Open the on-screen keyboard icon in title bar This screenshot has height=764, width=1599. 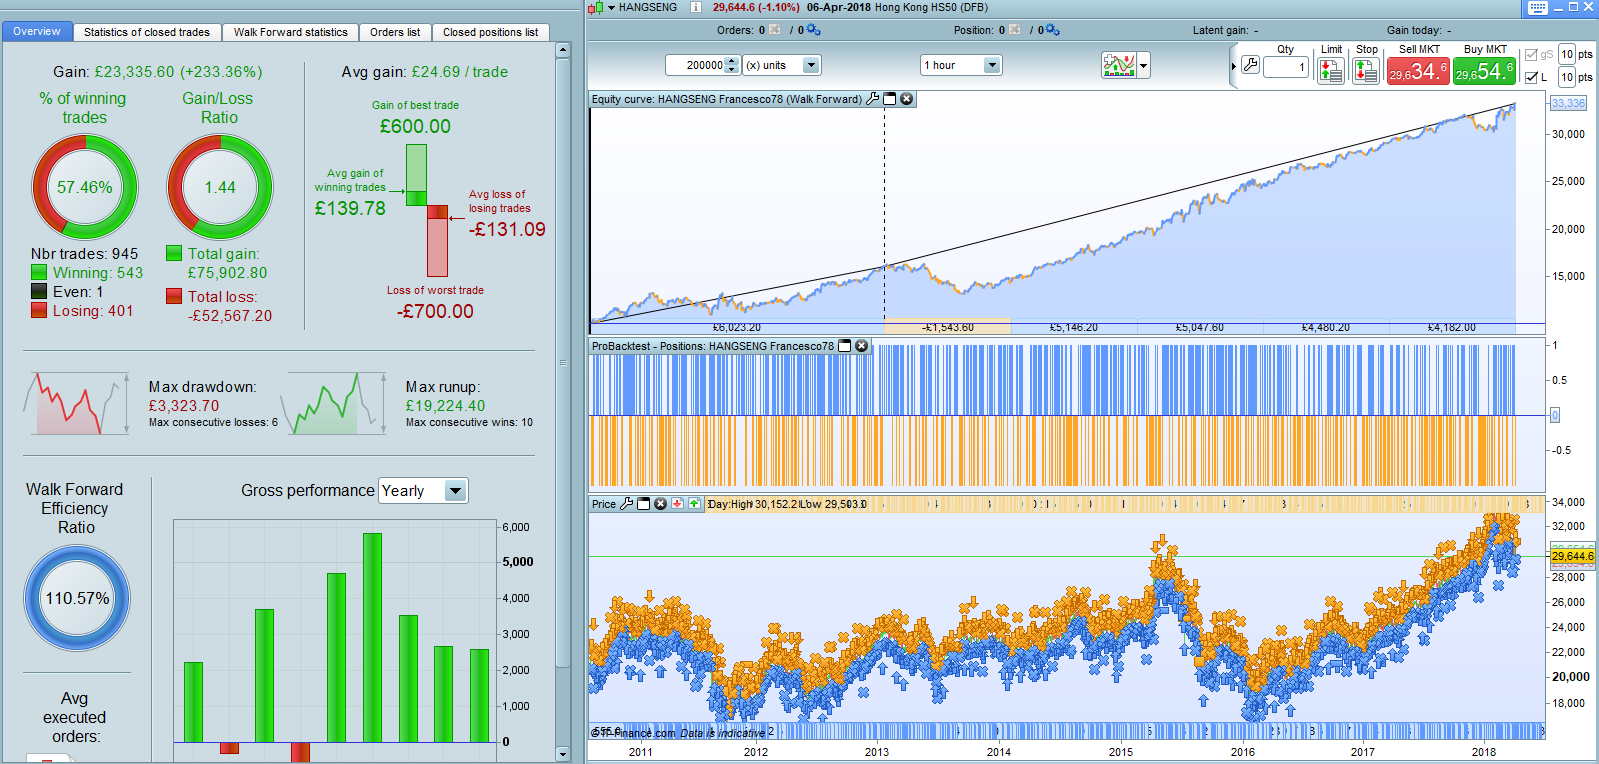(x=1538, y=8)
